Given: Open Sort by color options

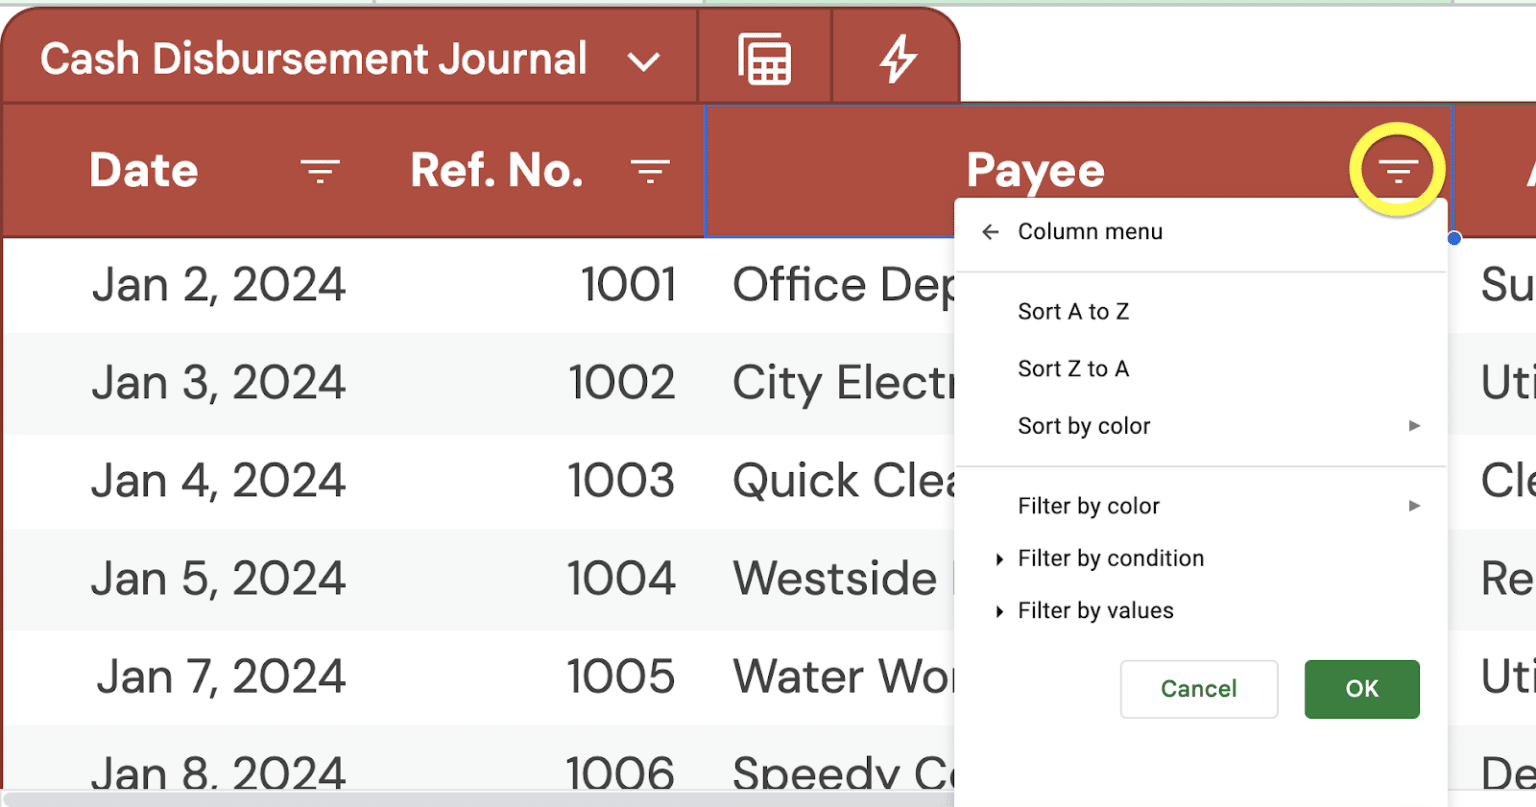Looking at the screenshot, I should [1083, 425].
